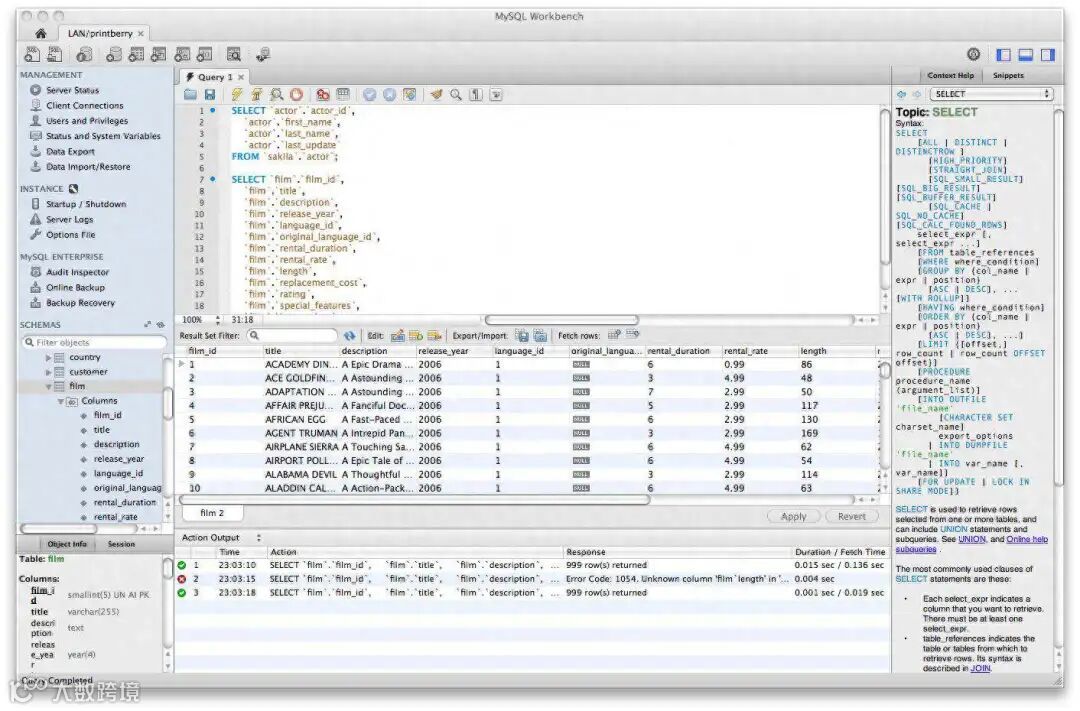This screenshot has width=1080, height=711.
Task: Open Server Status in Management
Action: click(72, 90)
